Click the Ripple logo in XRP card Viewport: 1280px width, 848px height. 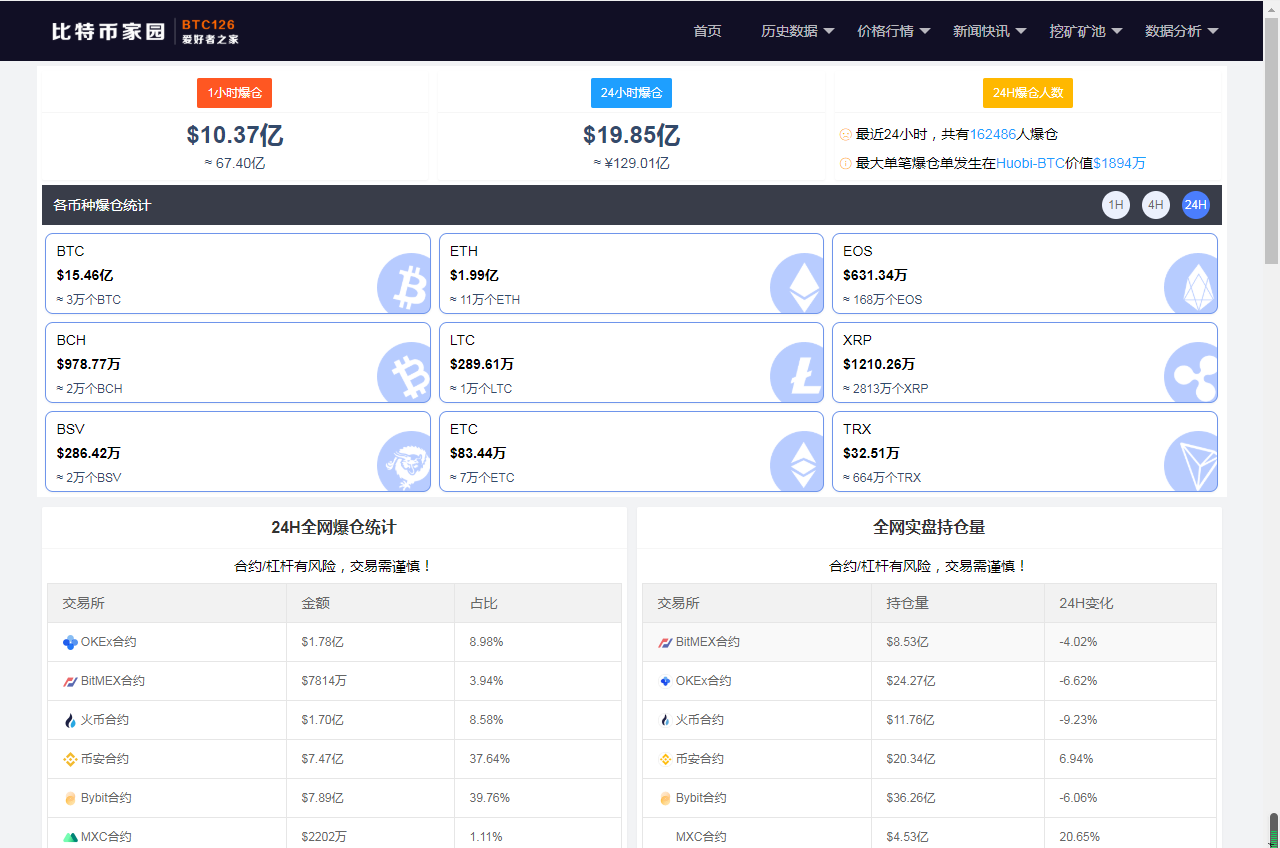click(1190, 374)
